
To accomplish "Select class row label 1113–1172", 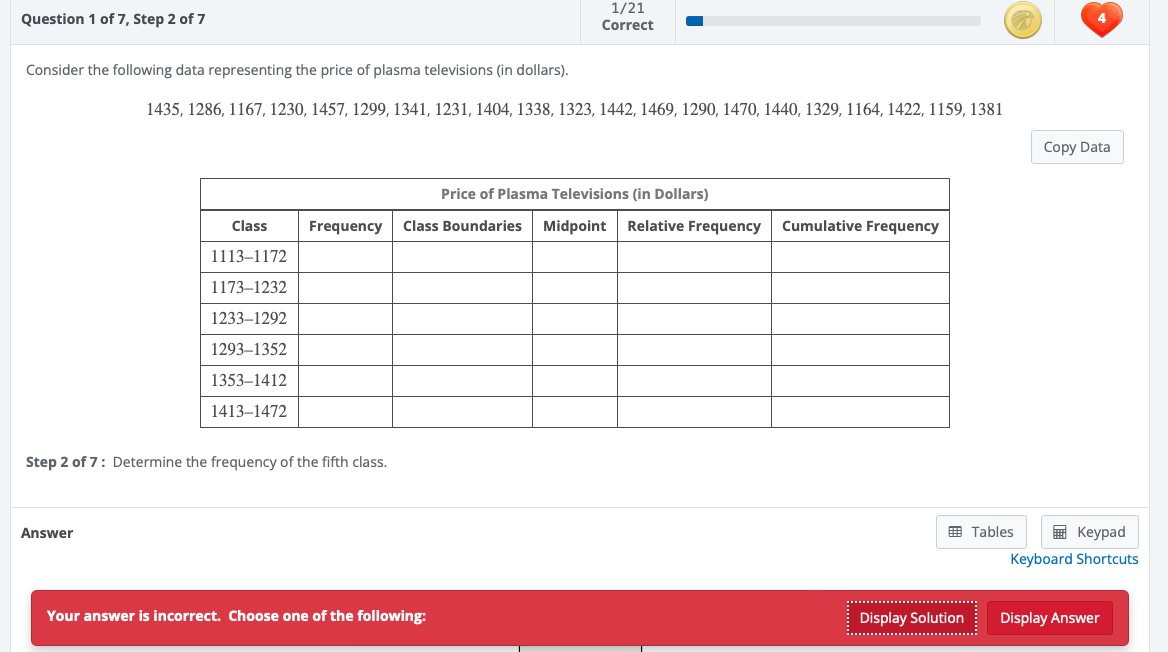I will (249, 256).
